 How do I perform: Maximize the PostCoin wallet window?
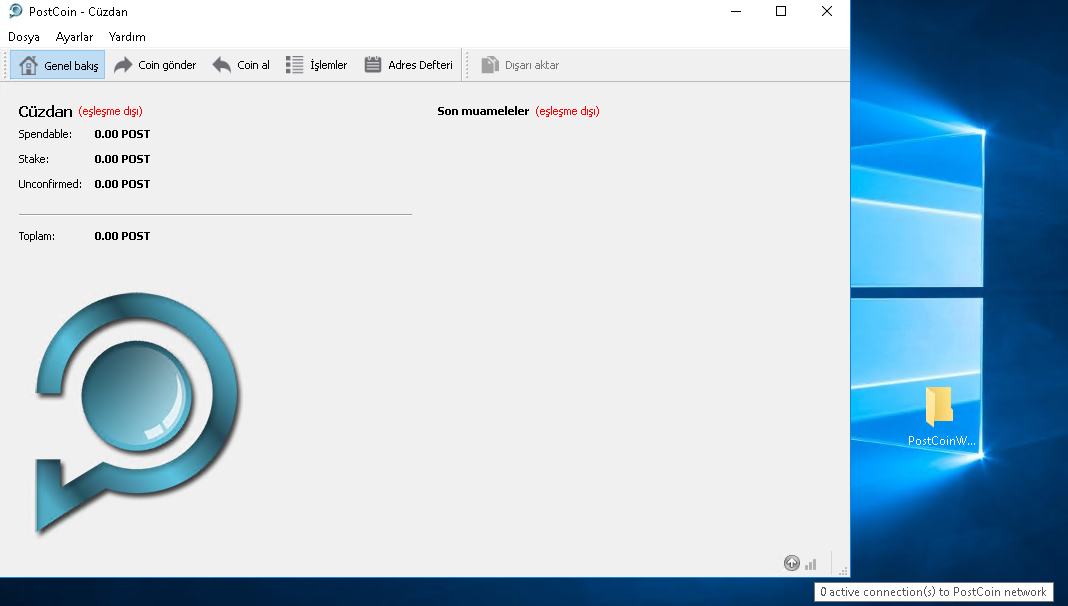click(x=781, y=11)
